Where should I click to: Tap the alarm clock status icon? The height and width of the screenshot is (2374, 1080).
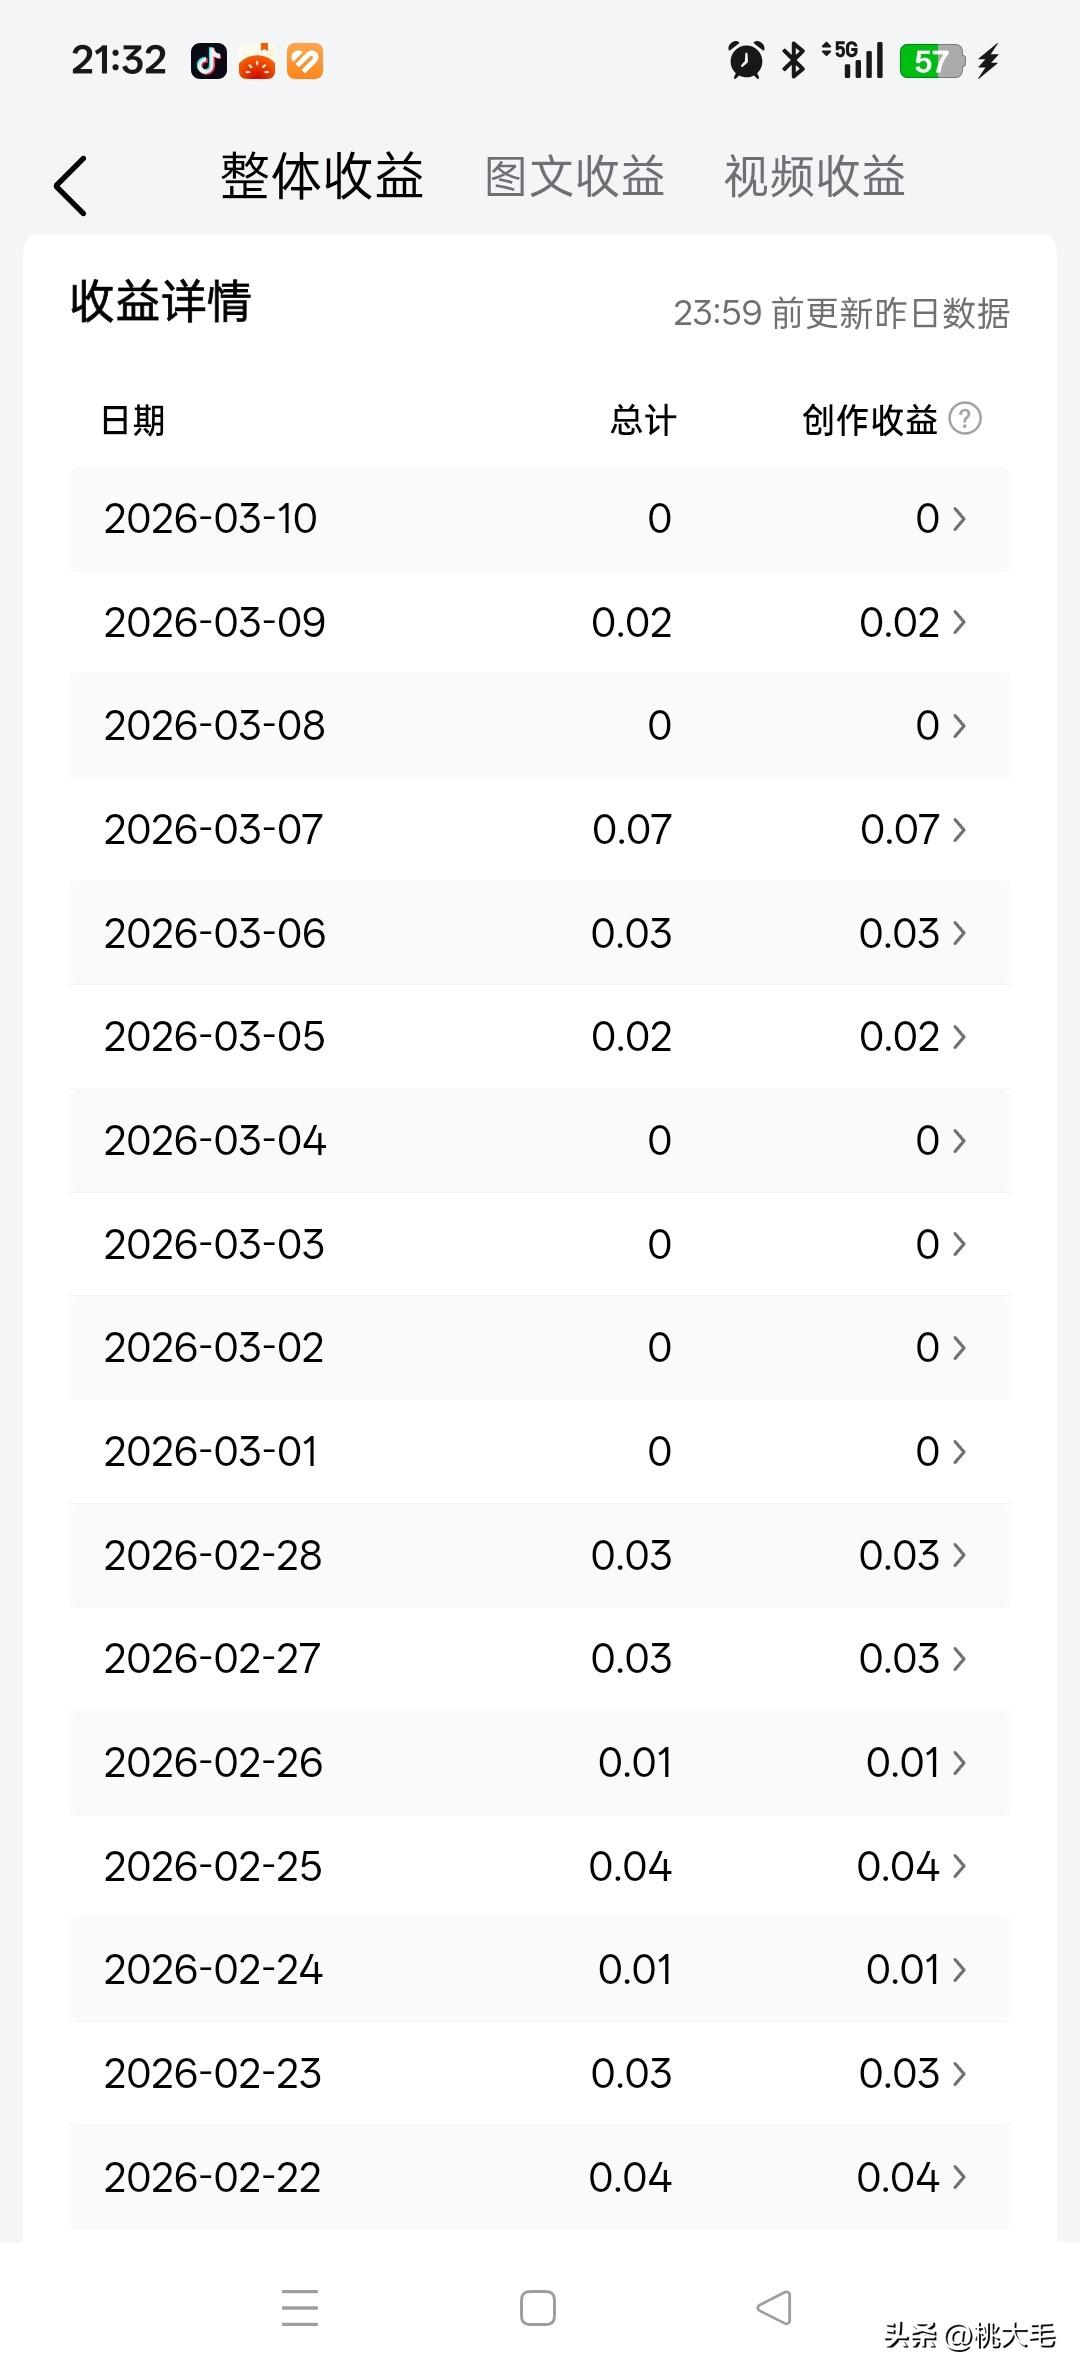point(746,61)
